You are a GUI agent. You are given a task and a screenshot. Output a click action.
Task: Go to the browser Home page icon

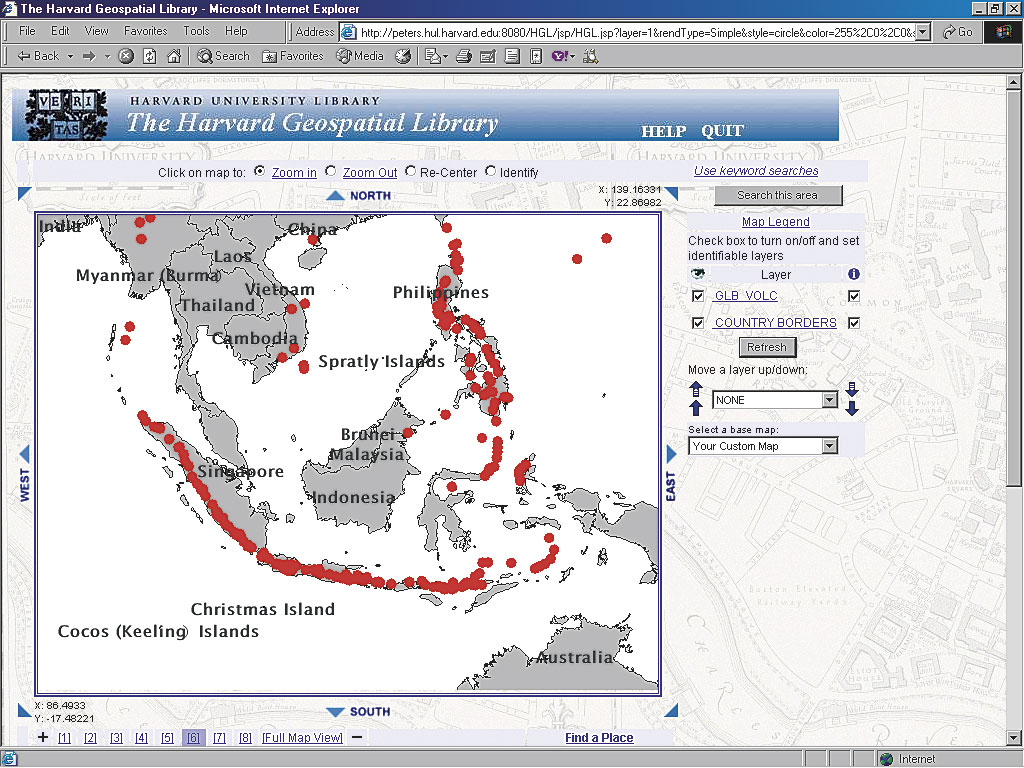[174, 56]
